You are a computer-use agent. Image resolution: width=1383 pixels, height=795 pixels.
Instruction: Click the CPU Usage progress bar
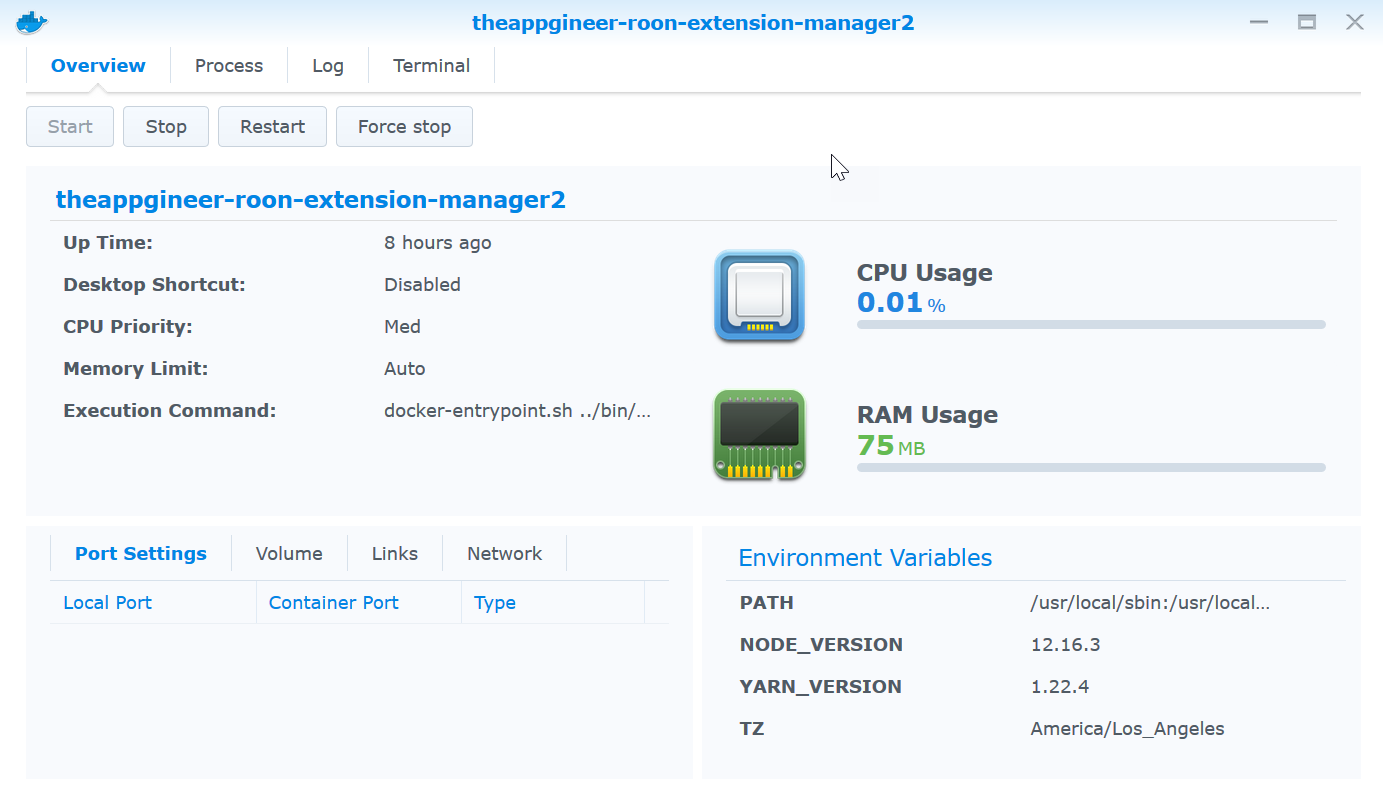(x=1090, y=325)
